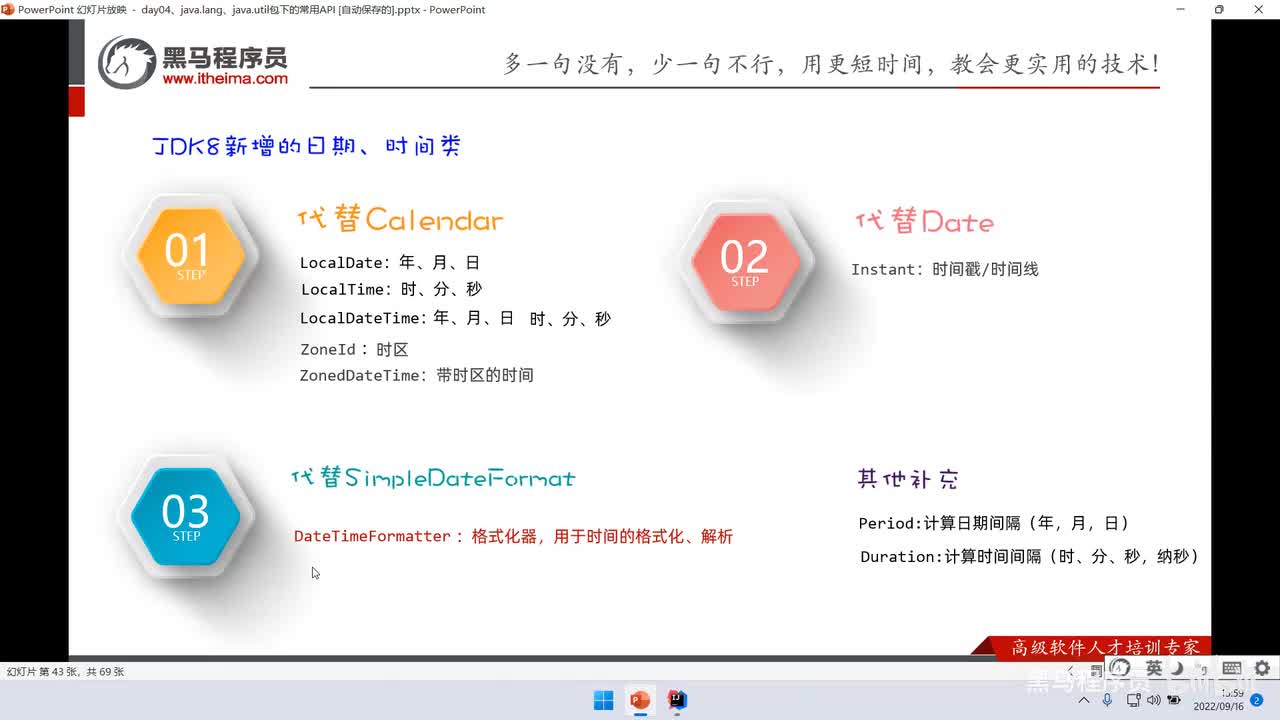Screen dimensions: 1280x720
Task: Click the red DateTimeFormatter text
Action: coord(513,537)
